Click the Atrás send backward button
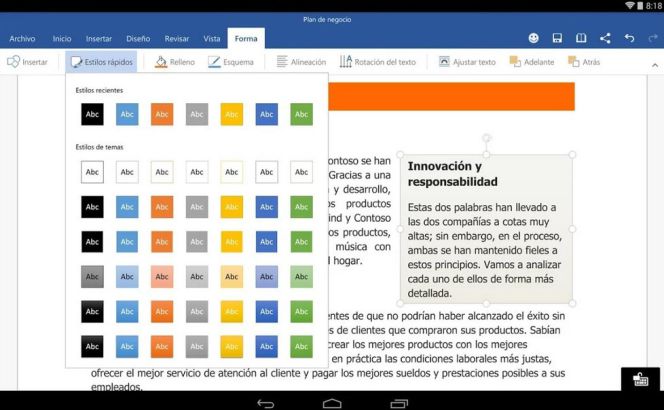Image resolution: width=664 pixels, height=410 pixels. point(584,62)
